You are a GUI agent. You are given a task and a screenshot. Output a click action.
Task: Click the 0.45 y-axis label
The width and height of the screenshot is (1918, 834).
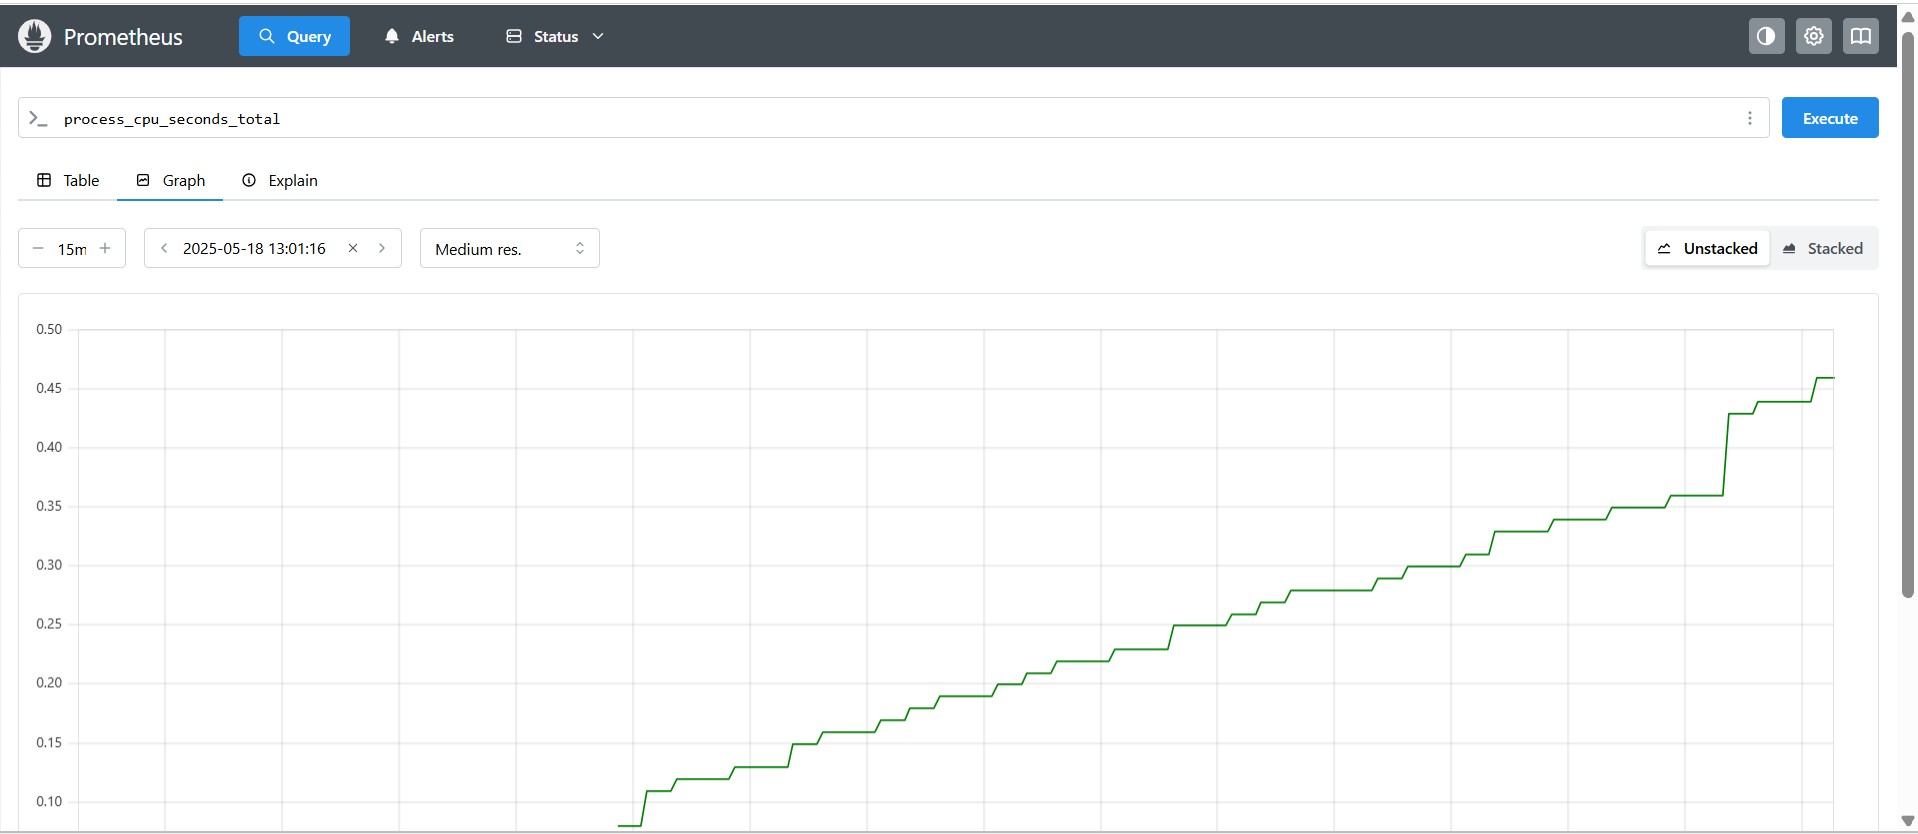pos(49,388)
